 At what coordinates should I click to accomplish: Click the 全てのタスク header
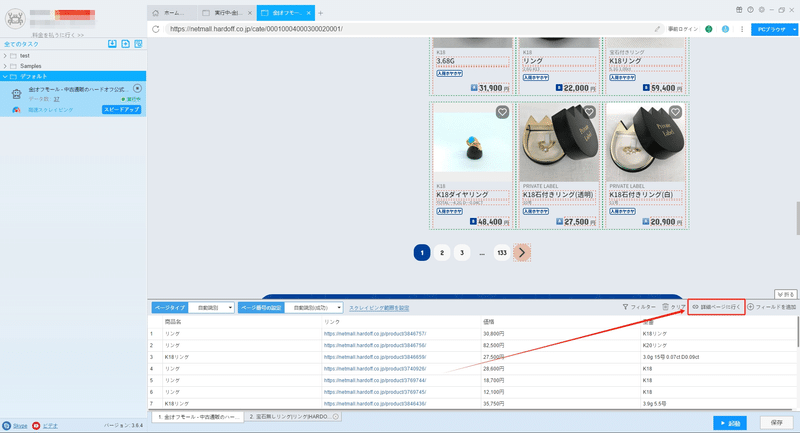(x=21, y=44)
